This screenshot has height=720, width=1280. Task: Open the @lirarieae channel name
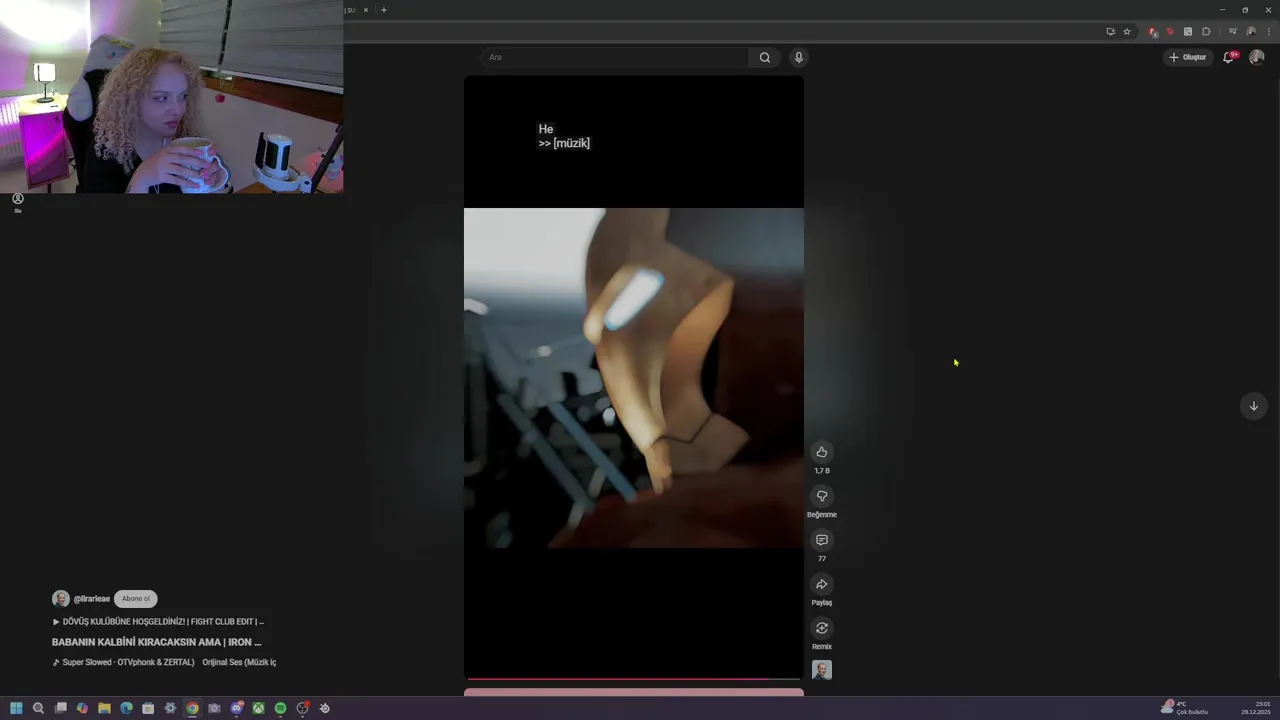point(91,599)
